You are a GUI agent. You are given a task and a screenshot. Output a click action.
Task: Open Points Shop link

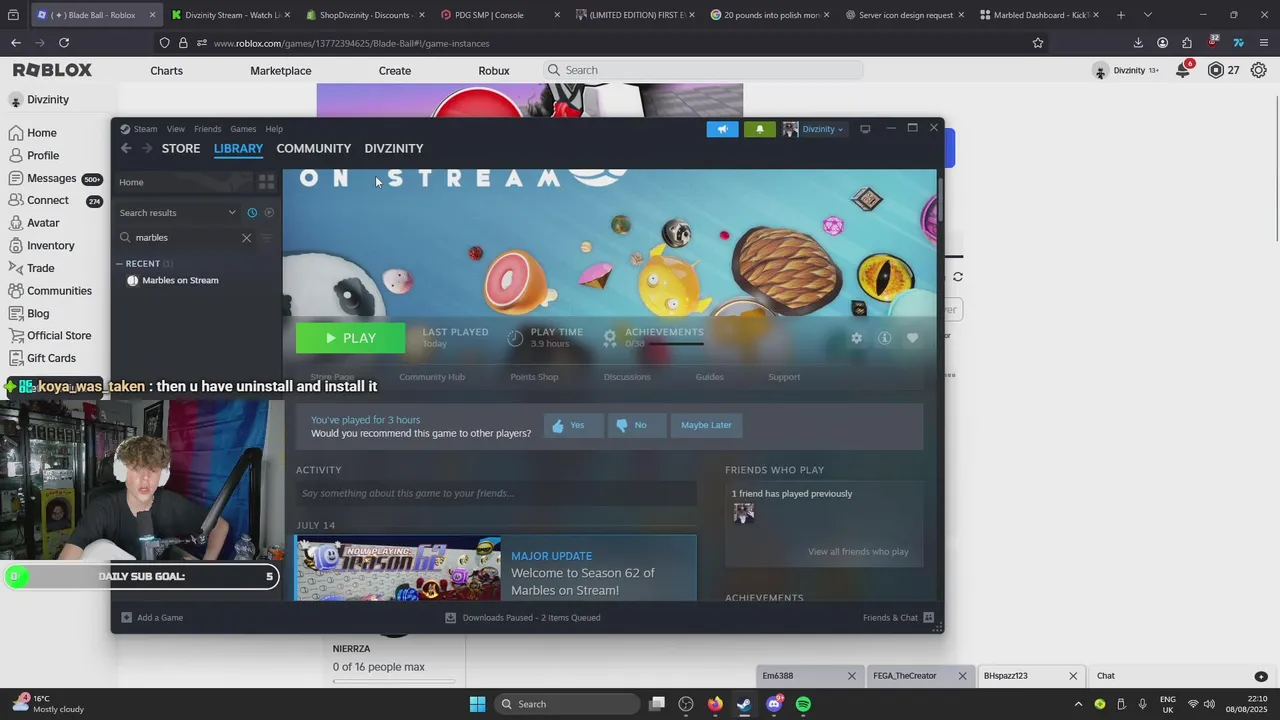coord(534,377)
